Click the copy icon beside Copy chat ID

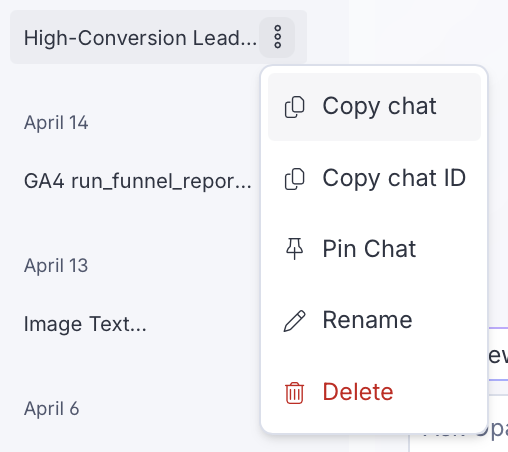coord(294,179)
